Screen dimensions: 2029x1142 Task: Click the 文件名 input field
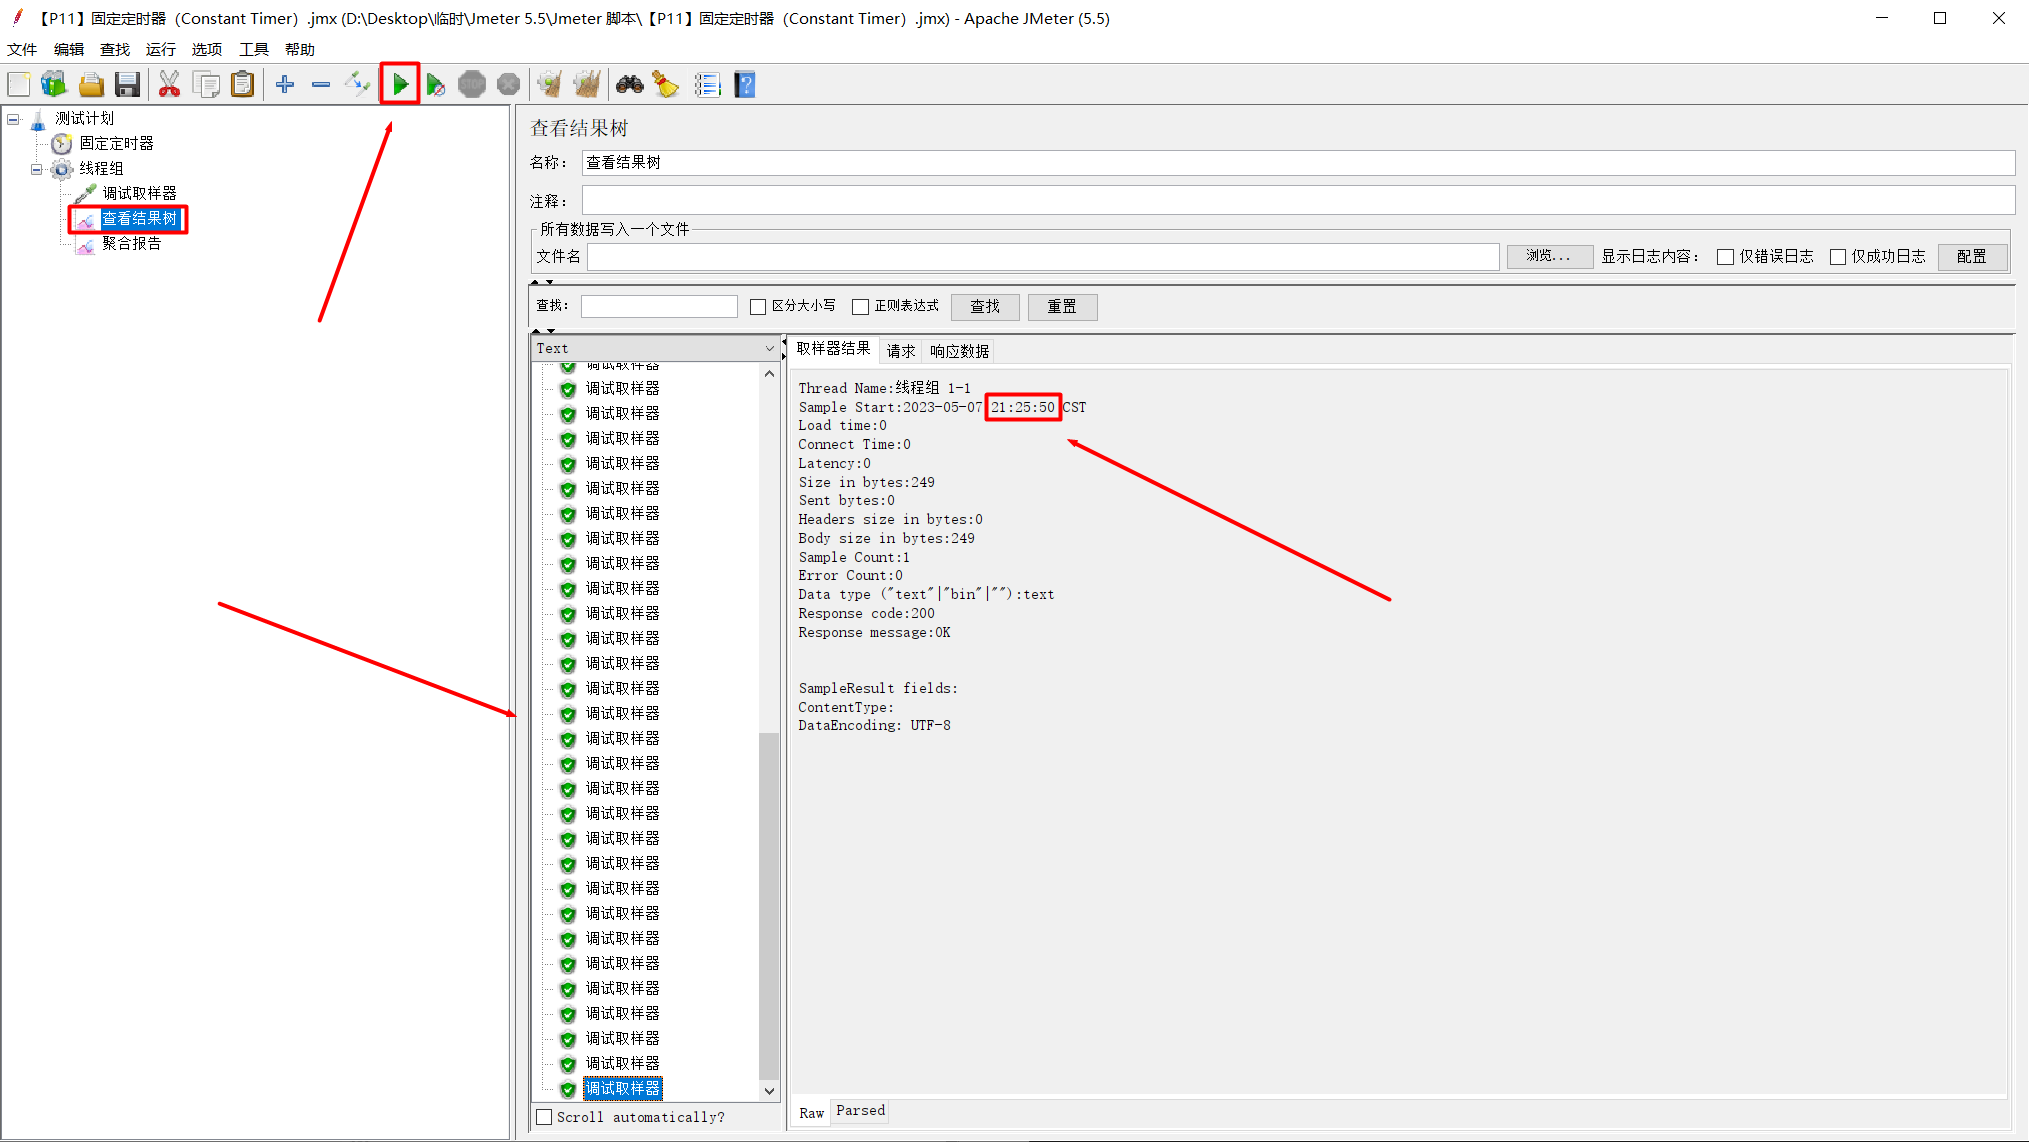coord(1043,257)
